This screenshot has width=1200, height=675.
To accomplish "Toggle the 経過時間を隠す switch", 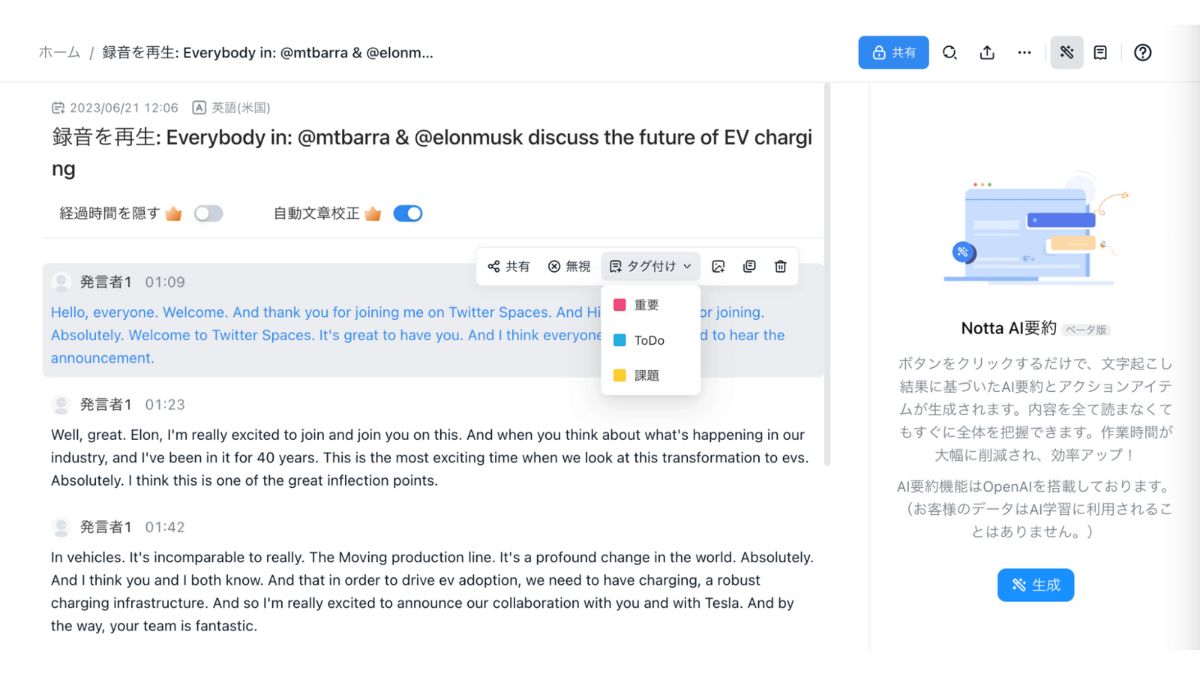I will click(x=208, y=213).
